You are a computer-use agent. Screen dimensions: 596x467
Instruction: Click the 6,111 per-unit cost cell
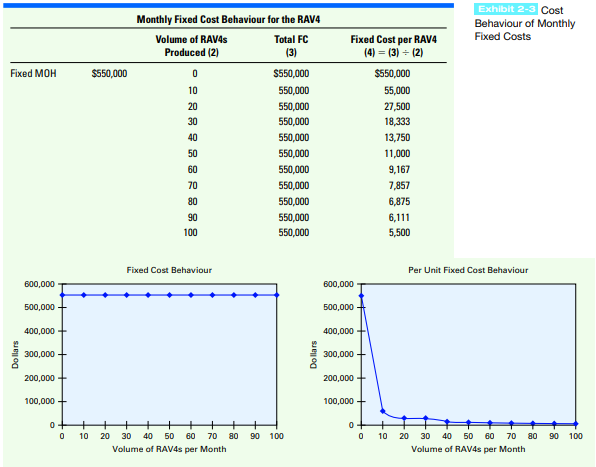pyautogui.click(x=399, y=217)
